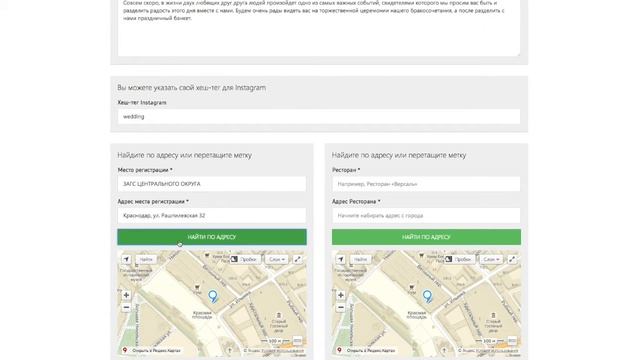Toggle Пробки traffic on restaurant map
This screenshot has width=640, height=360.
click(x=460, y=259)
